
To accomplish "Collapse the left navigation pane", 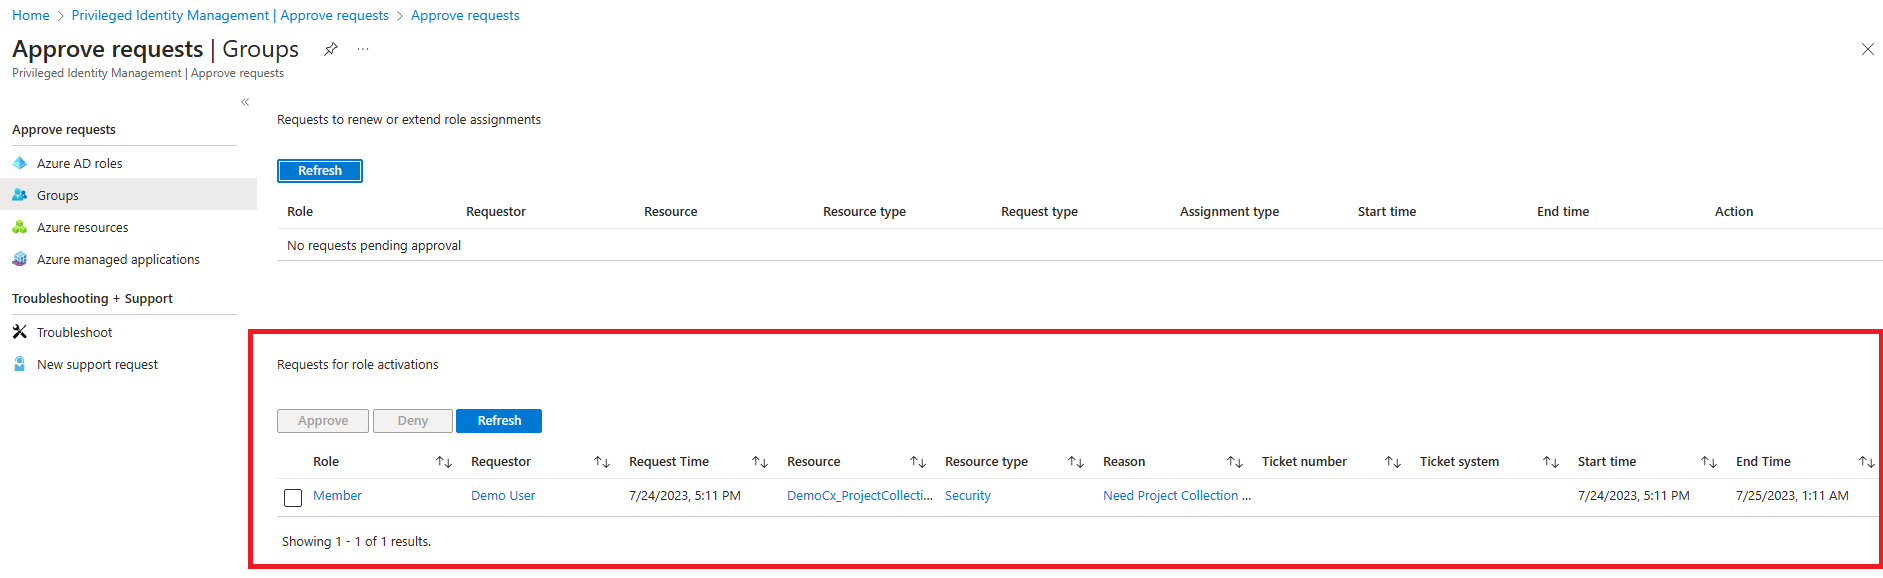I will click(x=245, y=102).
